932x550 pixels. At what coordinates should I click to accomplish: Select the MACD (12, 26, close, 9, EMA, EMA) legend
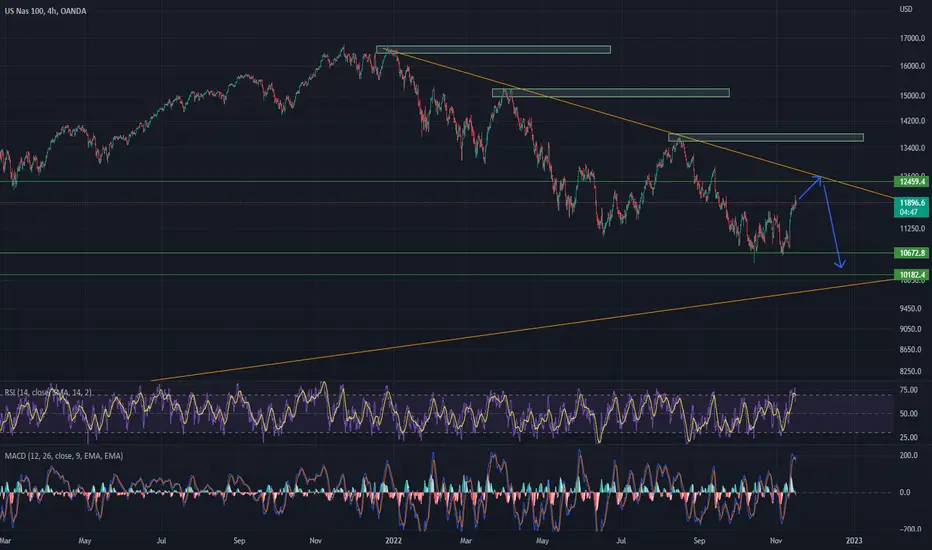click(64, 456)
